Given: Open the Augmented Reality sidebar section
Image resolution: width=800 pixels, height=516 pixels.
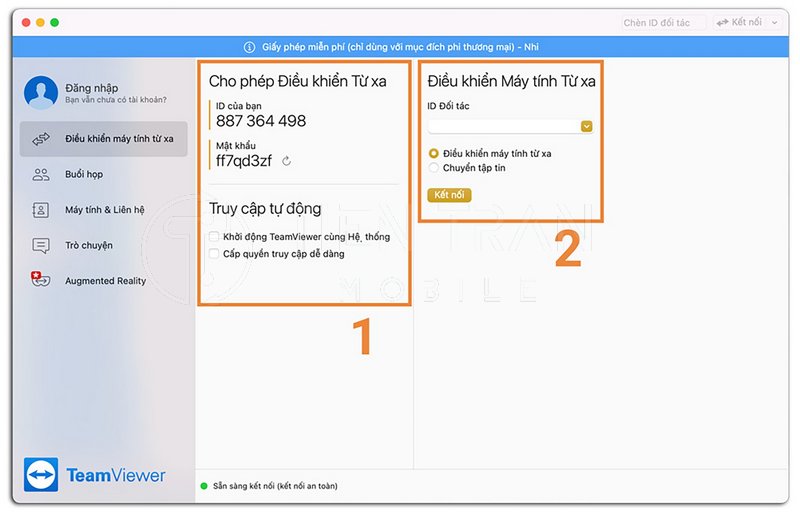Looking at the screenshot, I should click(104, 281).
